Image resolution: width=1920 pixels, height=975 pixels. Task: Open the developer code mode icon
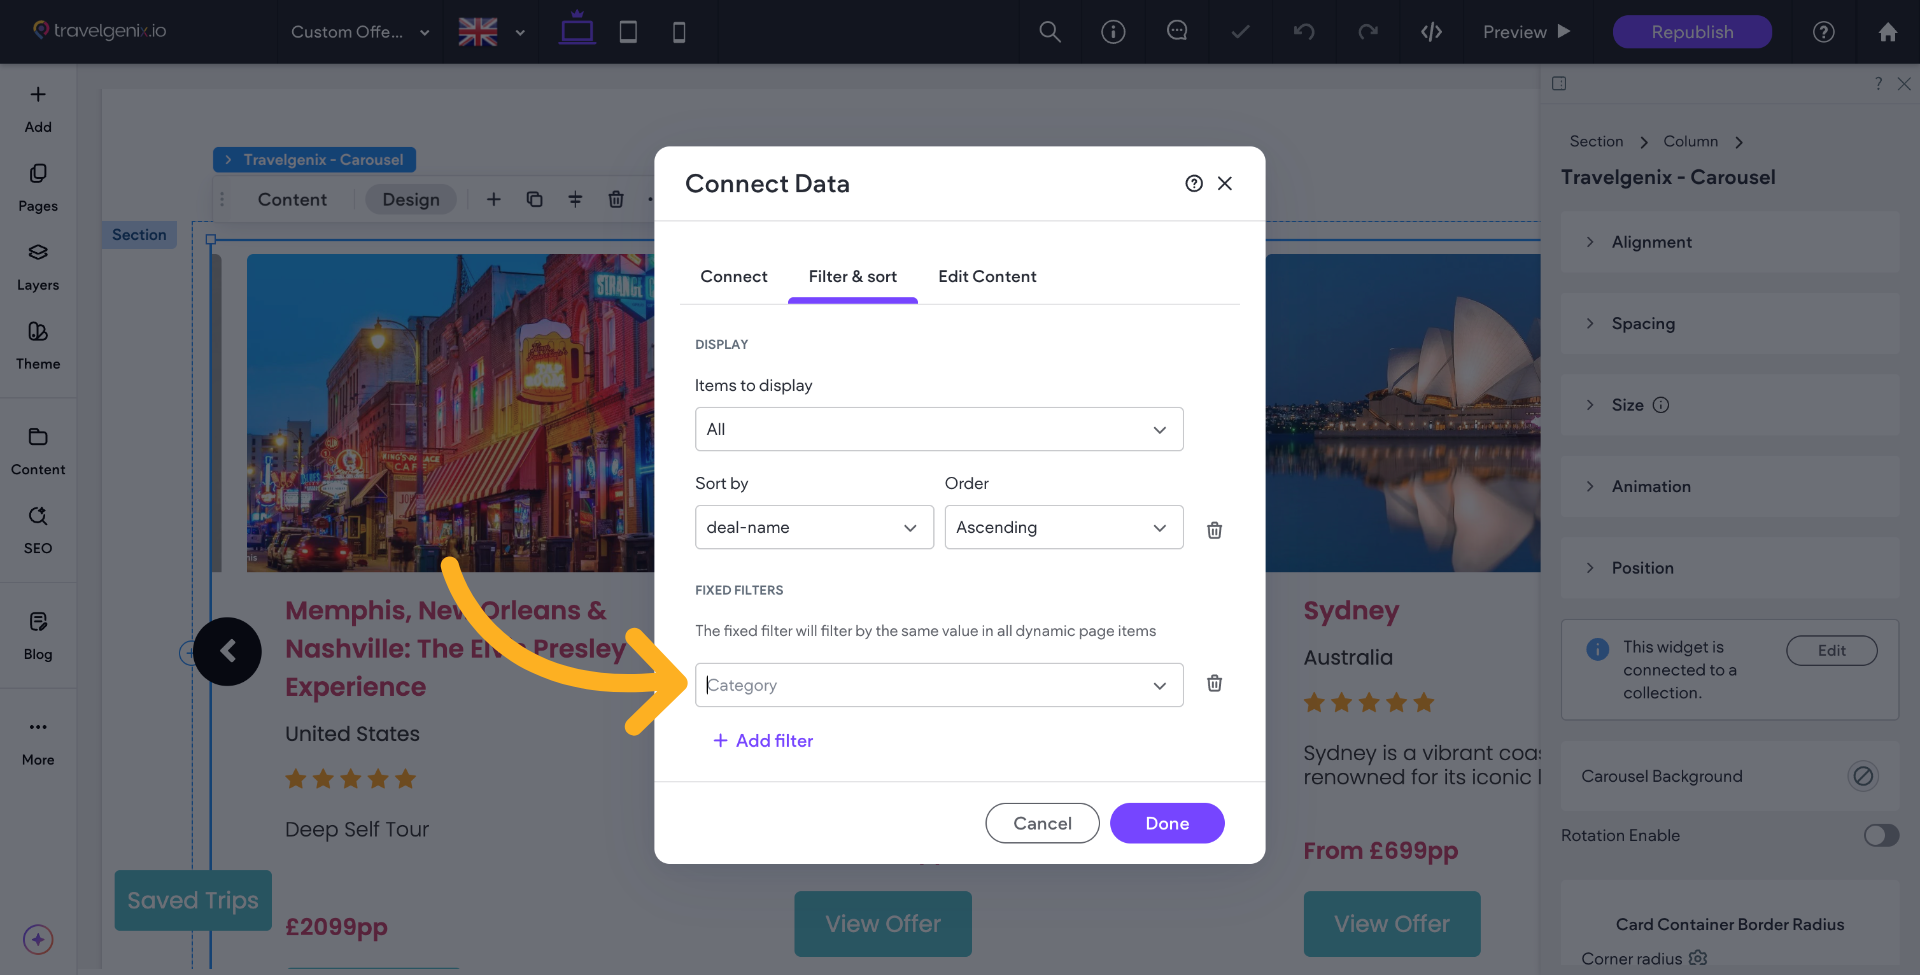[x=1431, y=32]
